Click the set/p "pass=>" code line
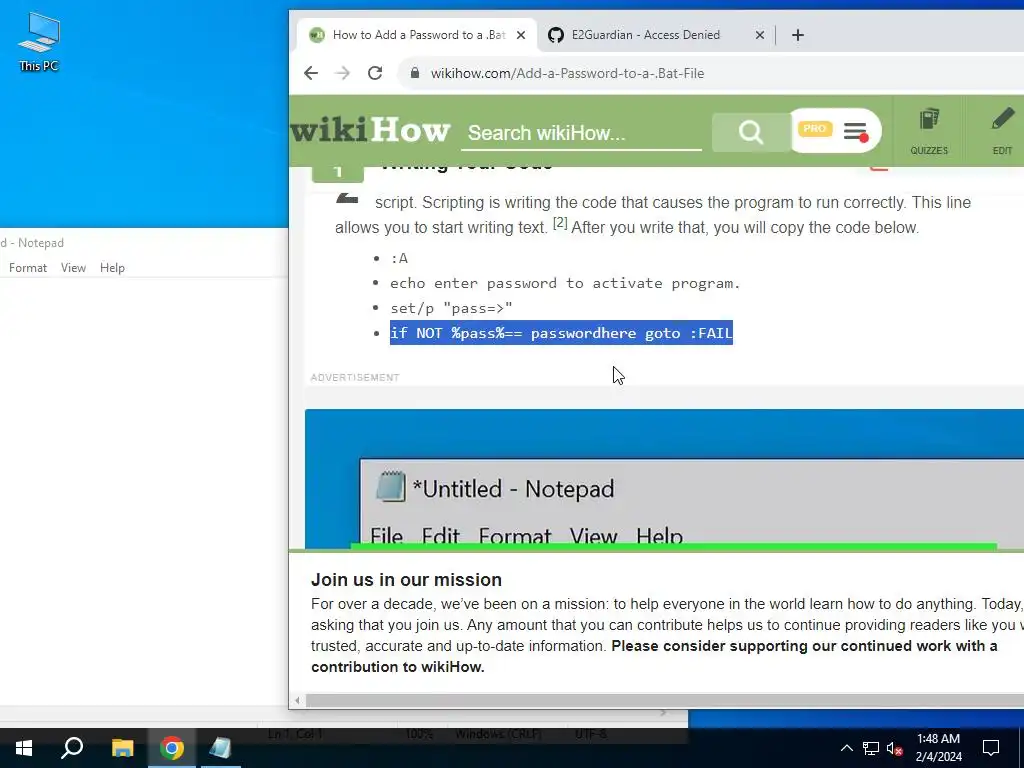The image size is (1024, 768). tap(451, 308)
